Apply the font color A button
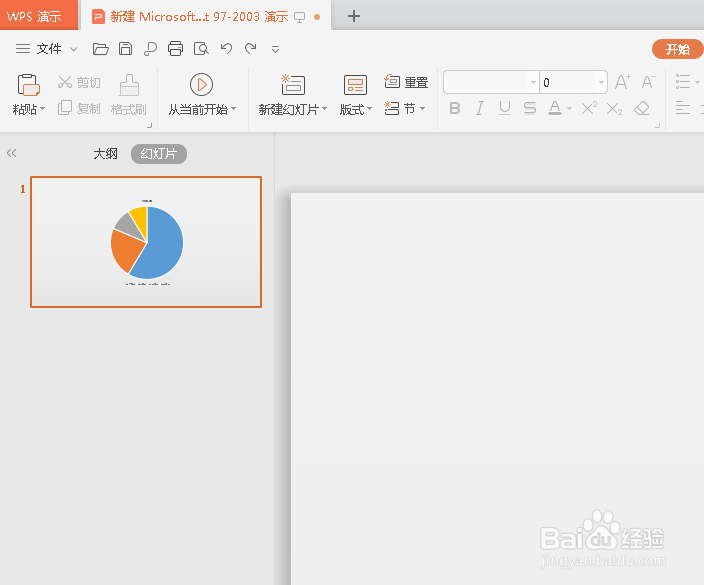Image resolution: width=704 pixels, height=585 pixels. [x=555, y=108]
